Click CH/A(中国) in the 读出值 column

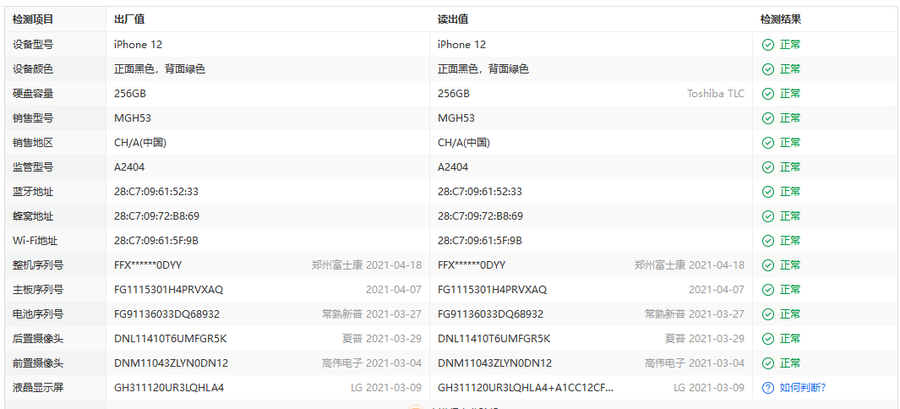tap(464, 142)
